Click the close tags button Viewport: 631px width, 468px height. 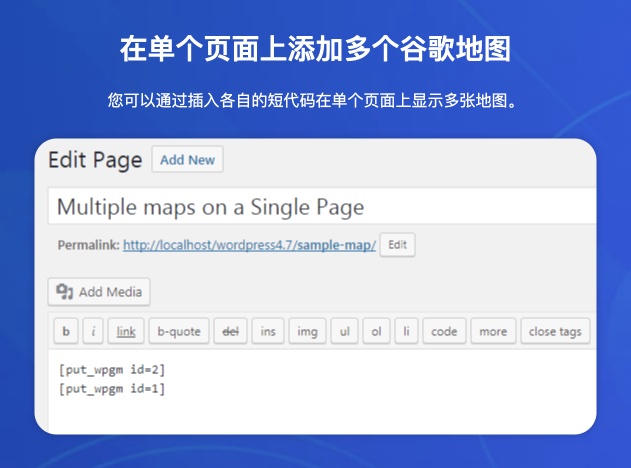coord(555,331)
